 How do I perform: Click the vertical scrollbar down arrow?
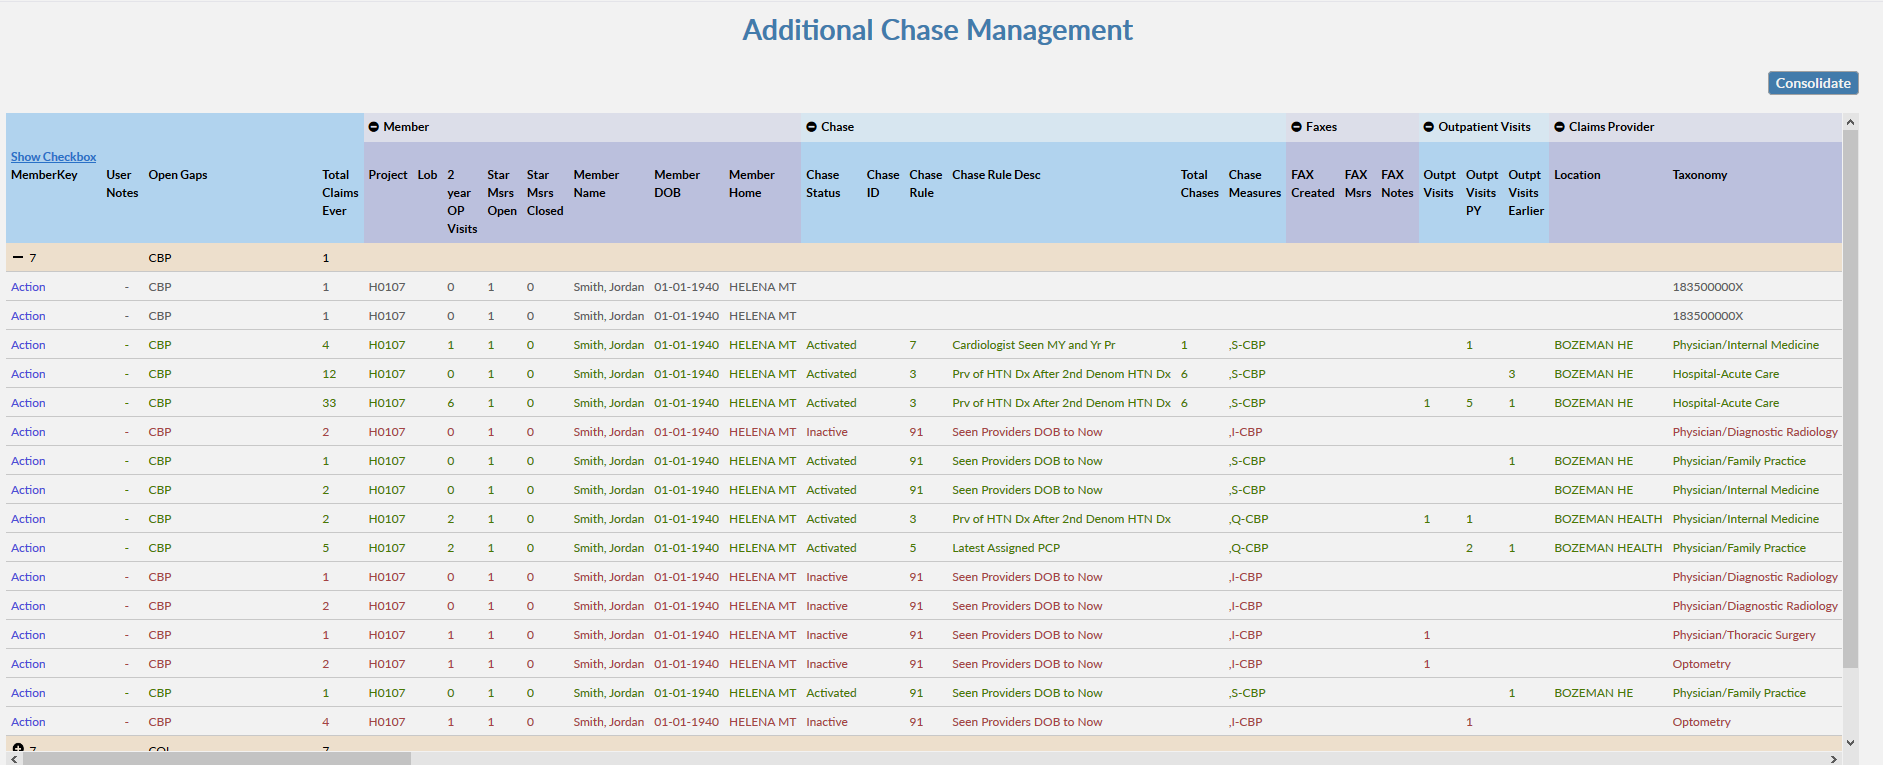[x=1850, y=743]
